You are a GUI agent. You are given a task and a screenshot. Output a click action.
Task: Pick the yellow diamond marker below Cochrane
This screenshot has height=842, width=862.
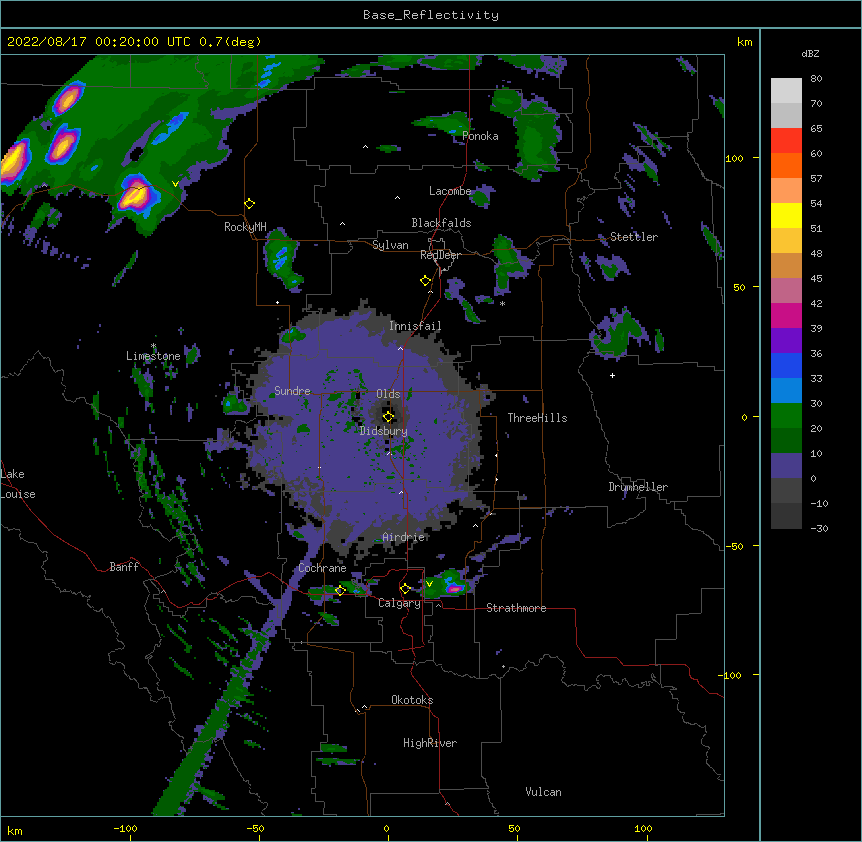coord(340,590)
